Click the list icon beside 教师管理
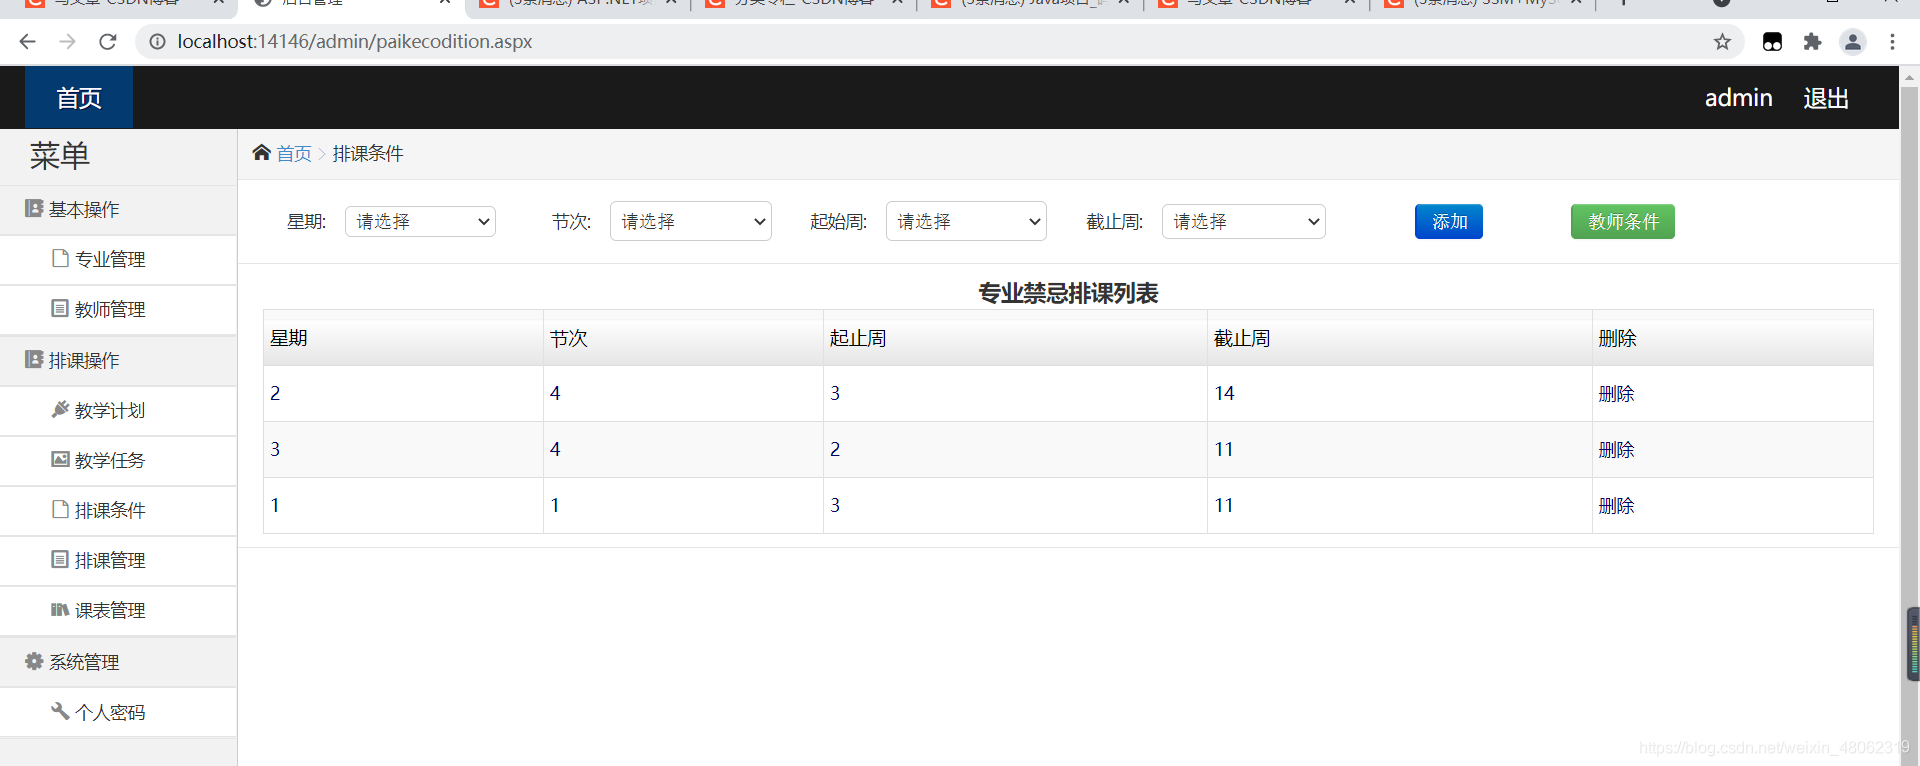The height and width of the screenshot is (766, 1920). click(x=60, y=308)
